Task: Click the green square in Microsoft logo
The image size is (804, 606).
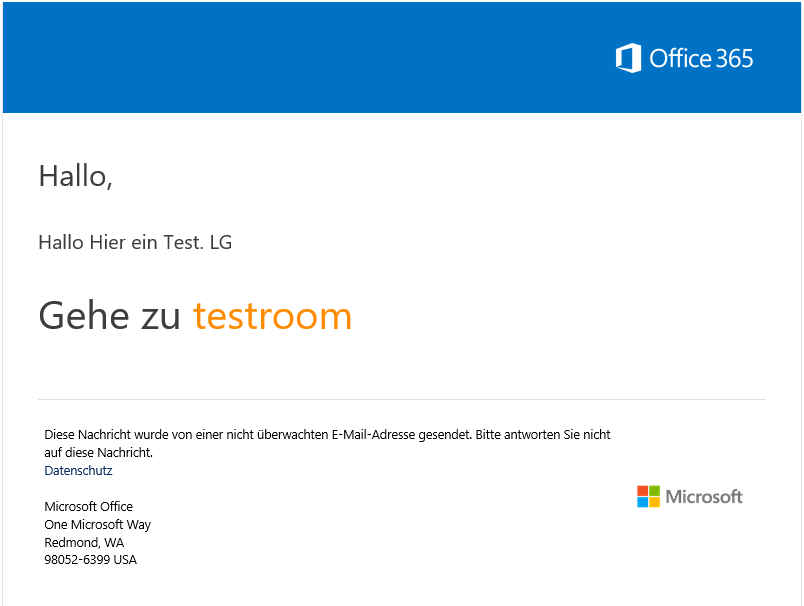Action: click(x=654, y=491)
